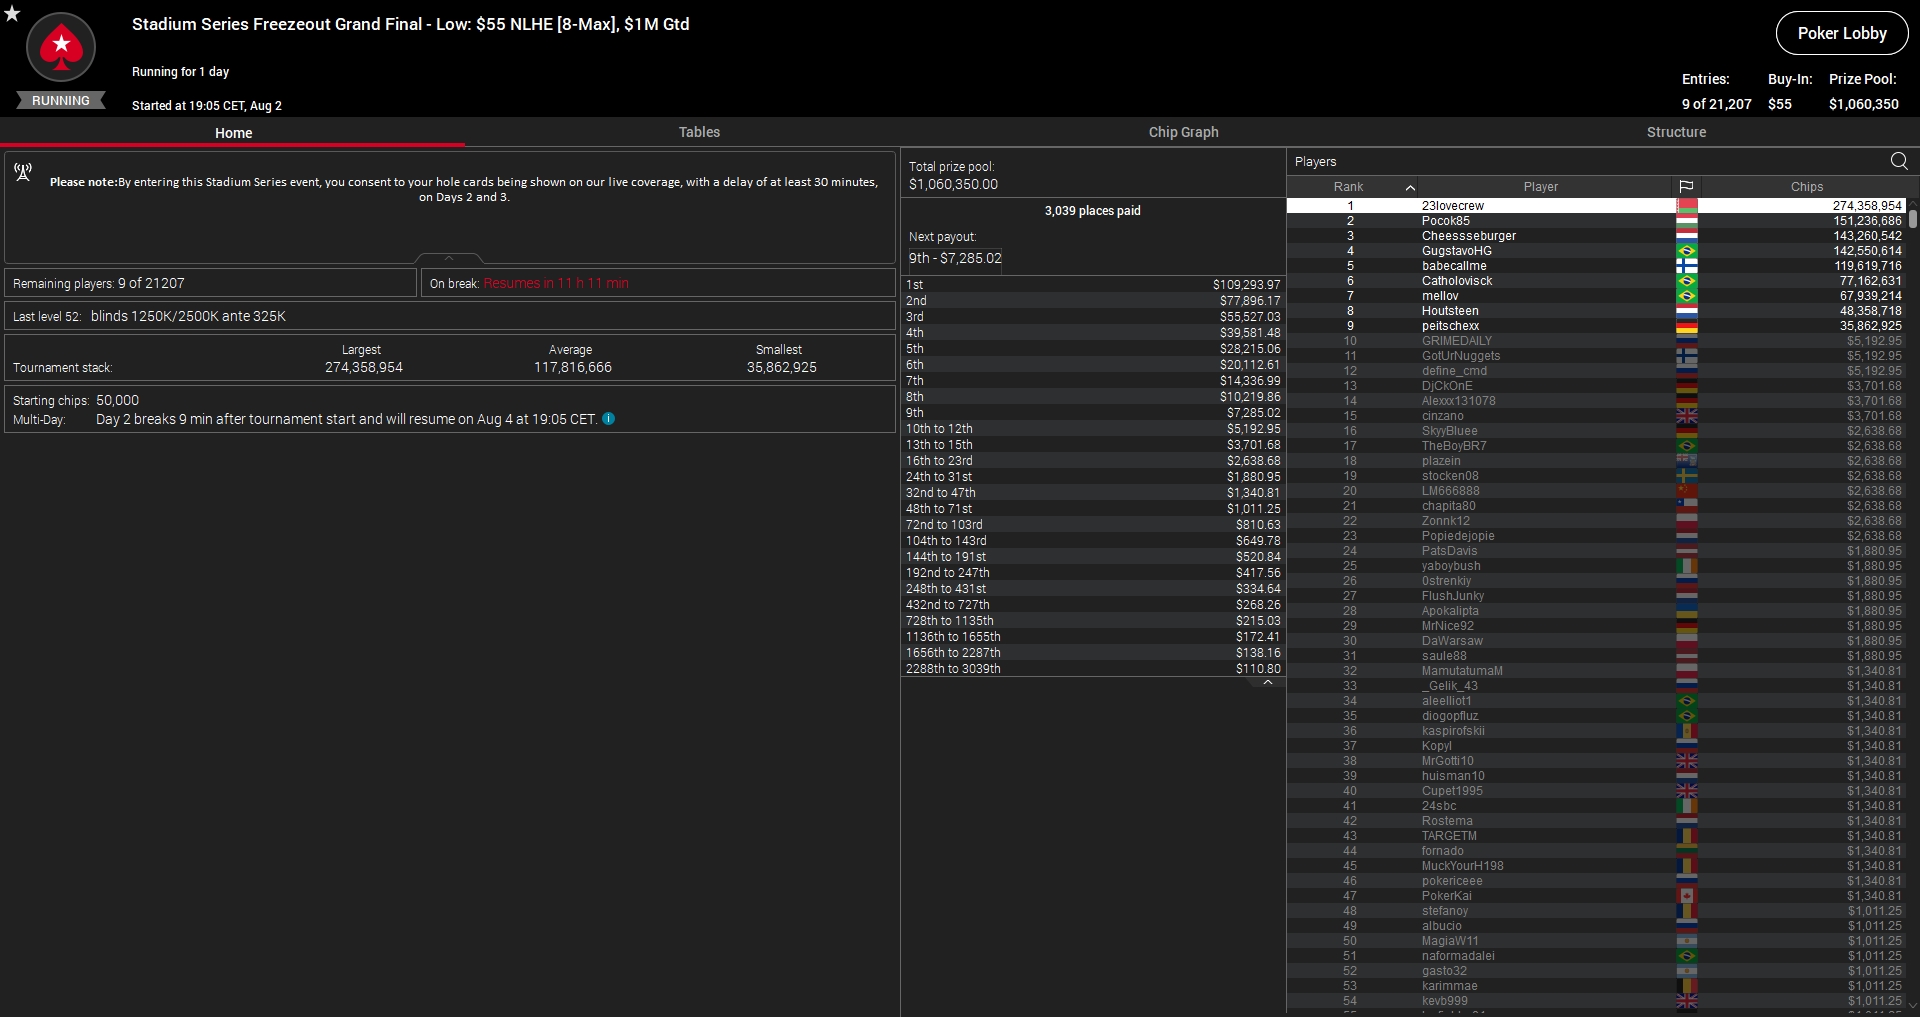Open the Chip Graph tab
The width and height of the screenshot is (1920, 1017).
click(1183, 132)
